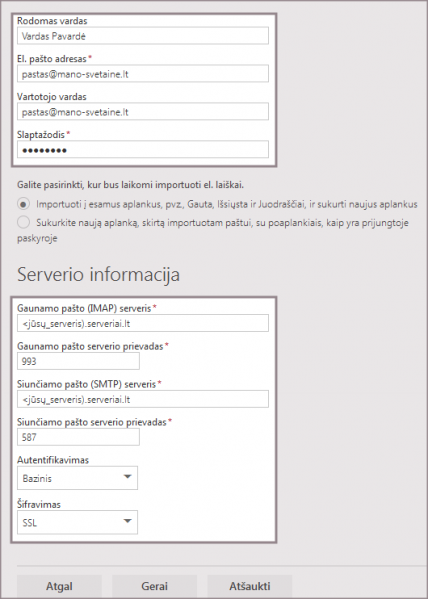Click the El. pašto adresas field
Image resolution: width=428 pixels, height=599 pixels.
tap(143, 74)
